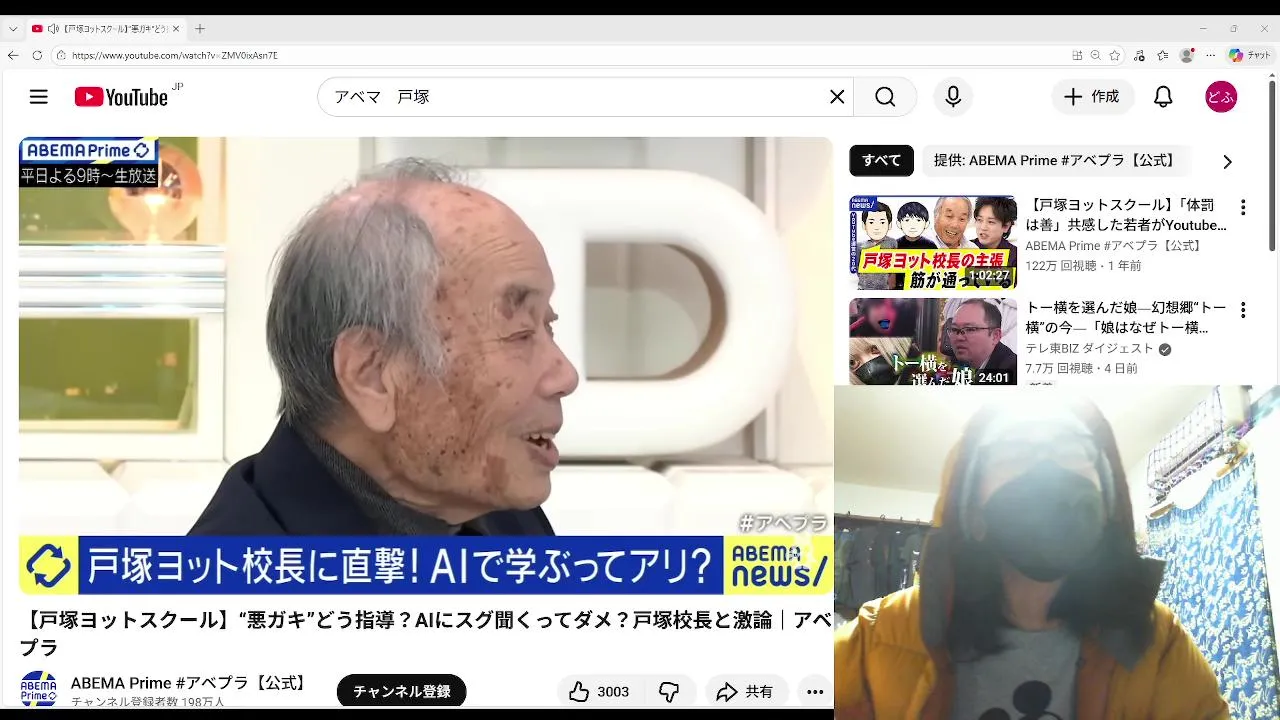The image size is (1280, 720).
Task: Select the 提供: ABEMA Prime chip
Action: 1054,160
